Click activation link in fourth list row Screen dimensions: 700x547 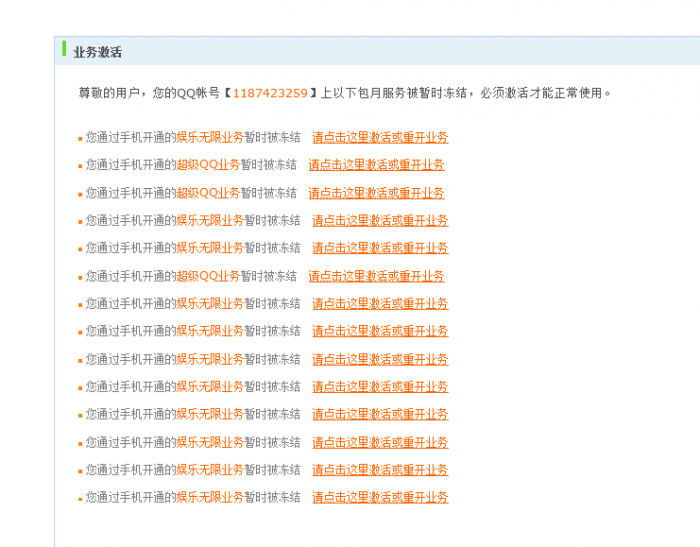380,221
